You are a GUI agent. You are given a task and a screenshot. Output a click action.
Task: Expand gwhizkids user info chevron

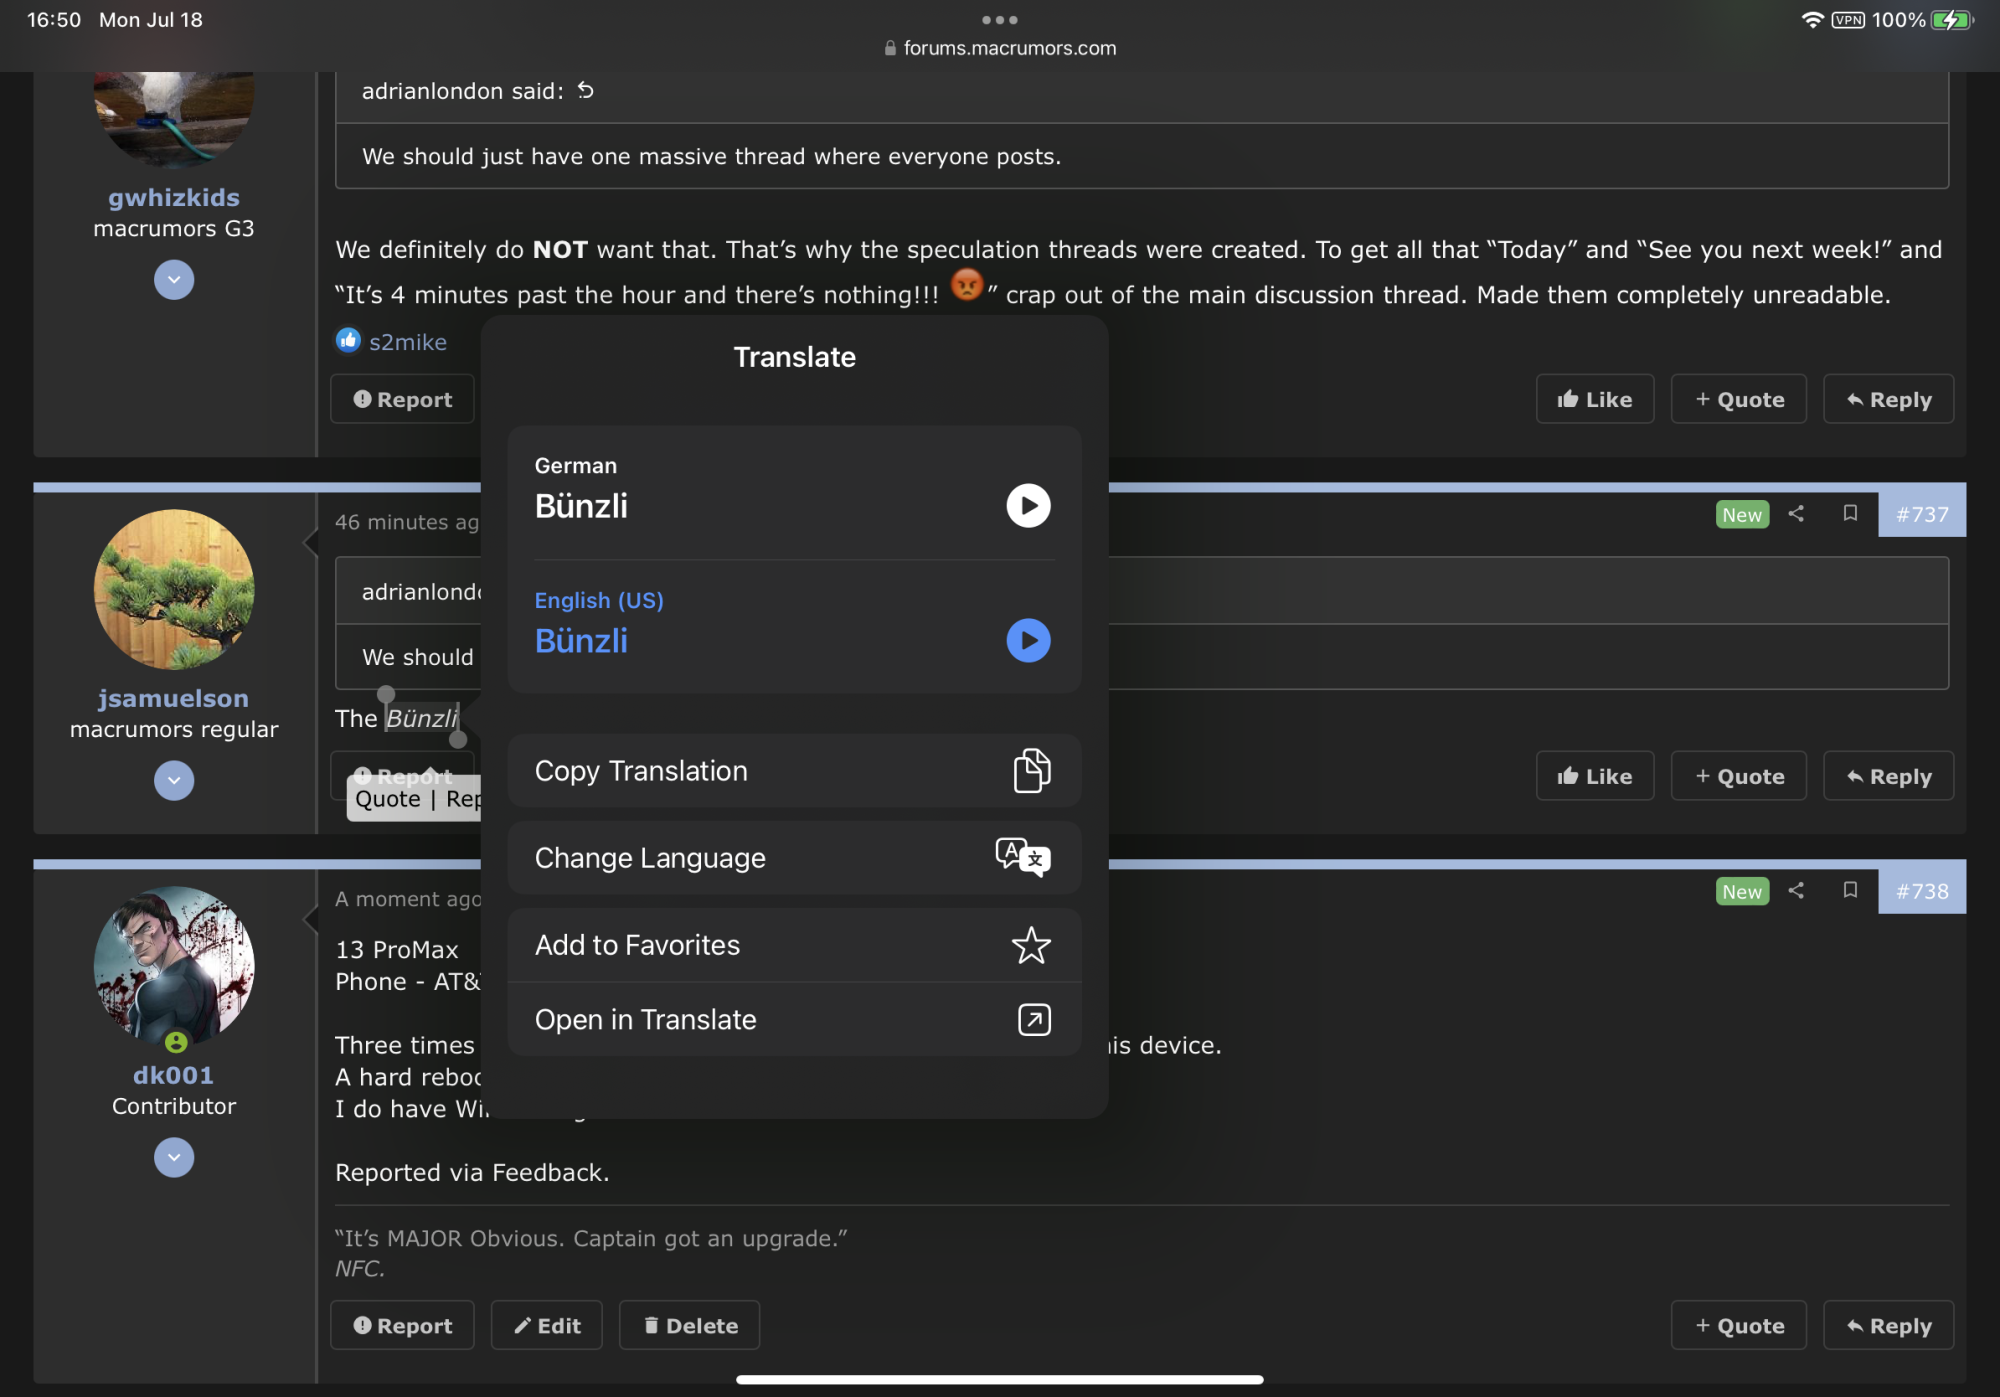174,280
